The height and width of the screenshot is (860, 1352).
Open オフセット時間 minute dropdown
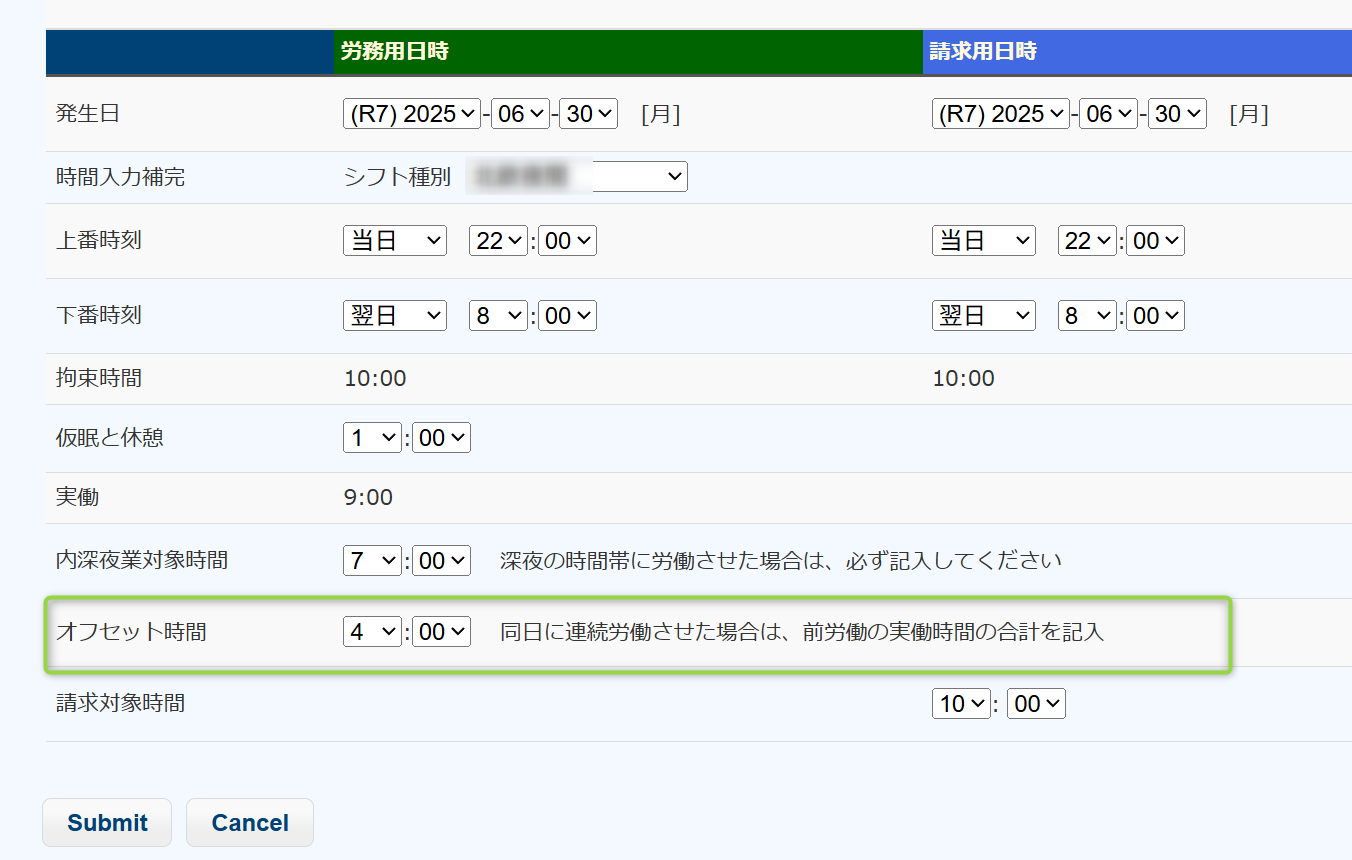[x=441, y=632]
